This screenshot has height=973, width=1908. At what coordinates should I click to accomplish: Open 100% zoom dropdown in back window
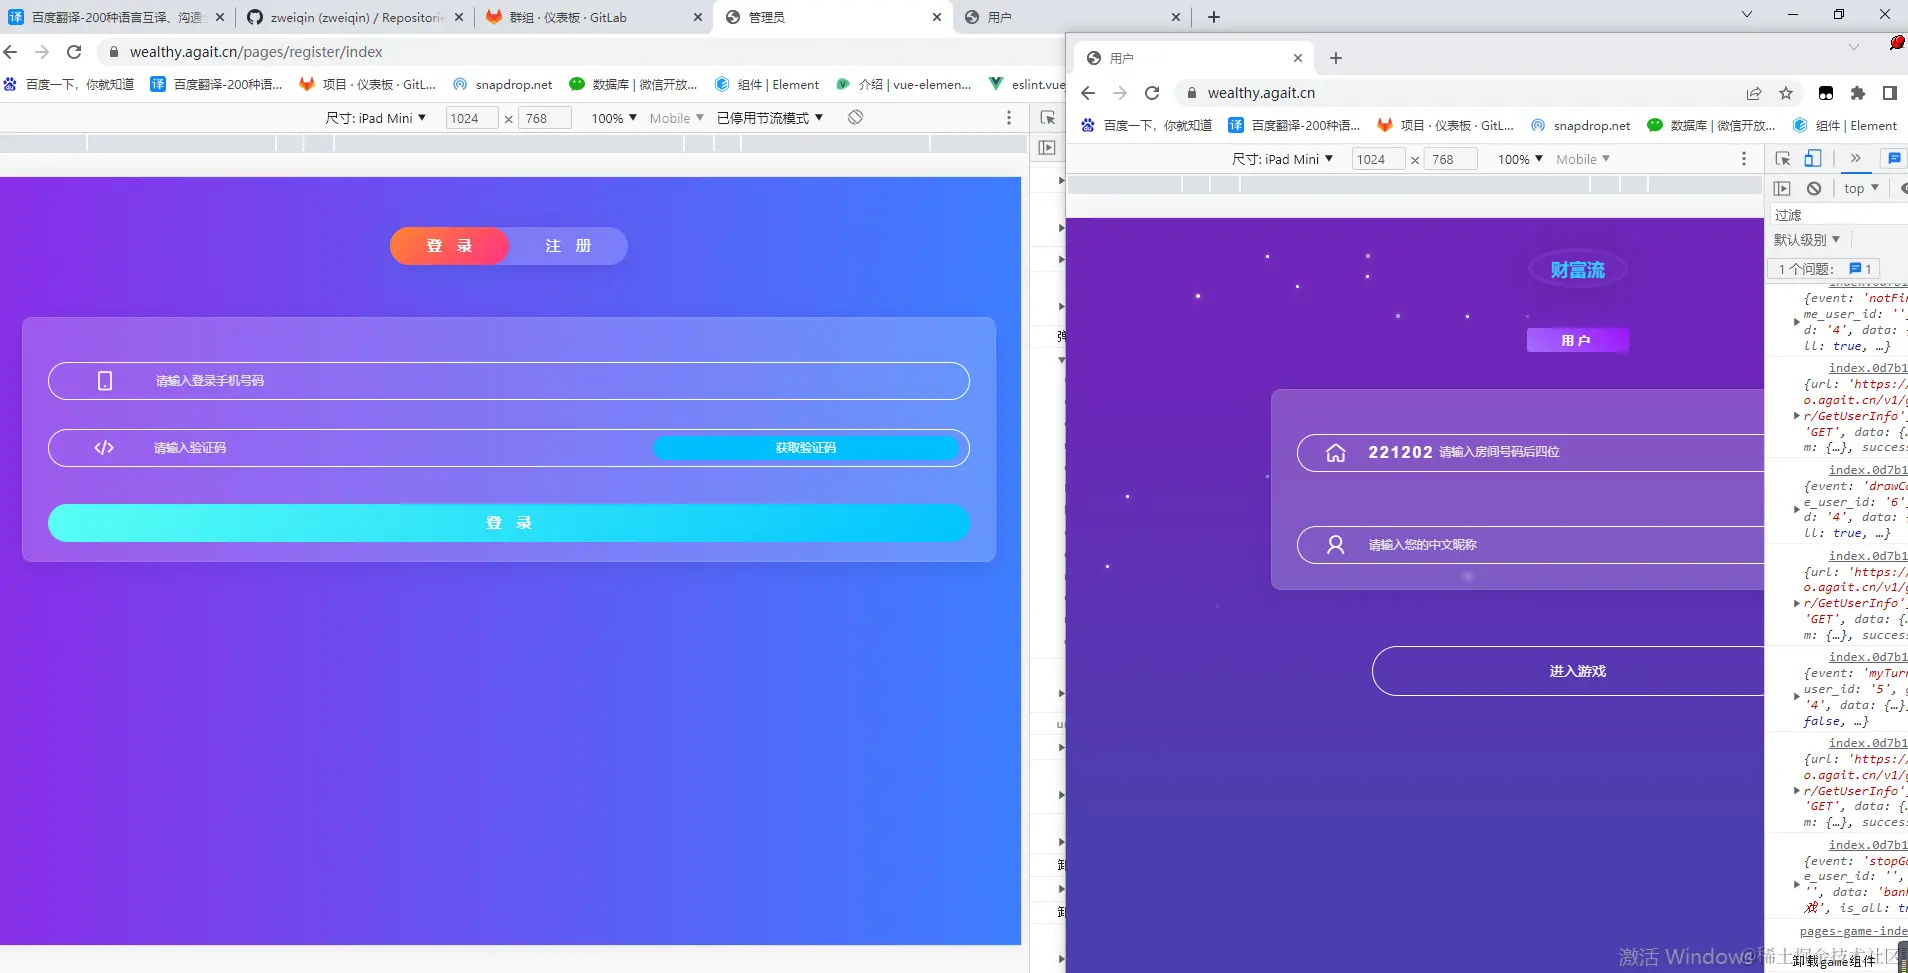pos(613,118)
